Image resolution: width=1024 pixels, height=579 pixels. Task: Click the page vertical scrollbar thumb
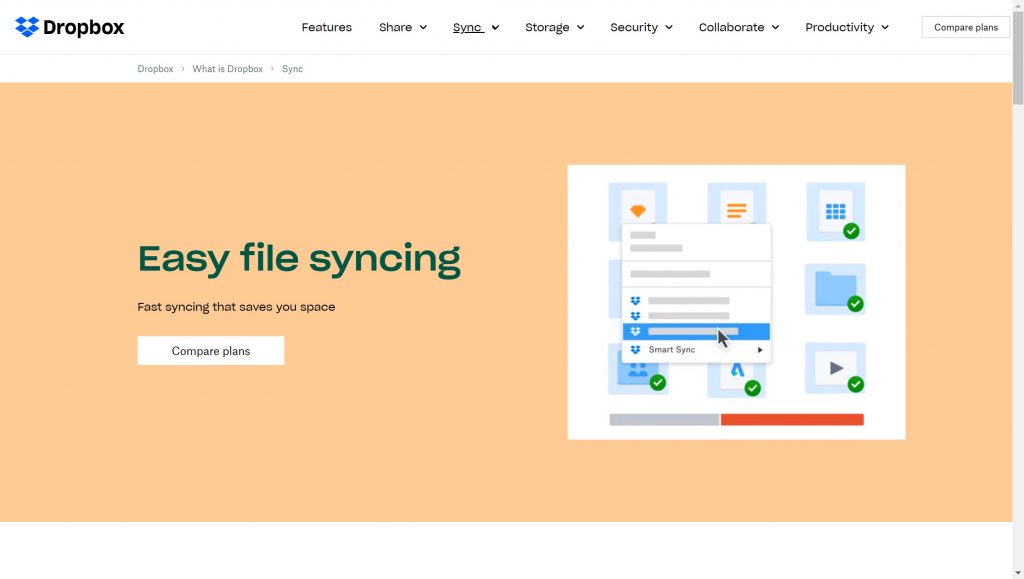coord(1018,57)
